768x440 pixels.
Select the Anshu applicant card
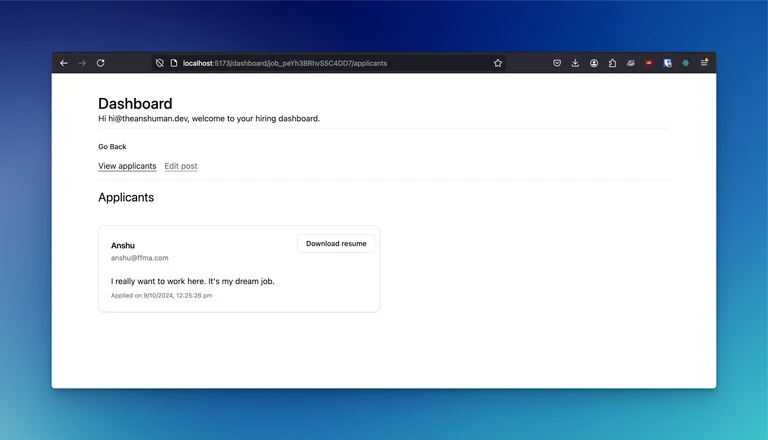pos(239,269)
